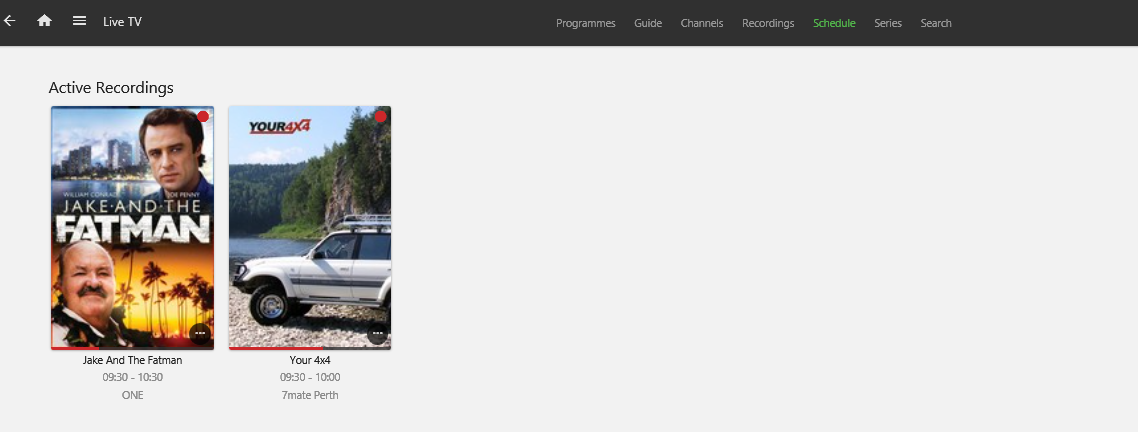Switch to the Programmes tab
Image resolution: width=1138 pixels, height=432 pixels.
[586, 23]
